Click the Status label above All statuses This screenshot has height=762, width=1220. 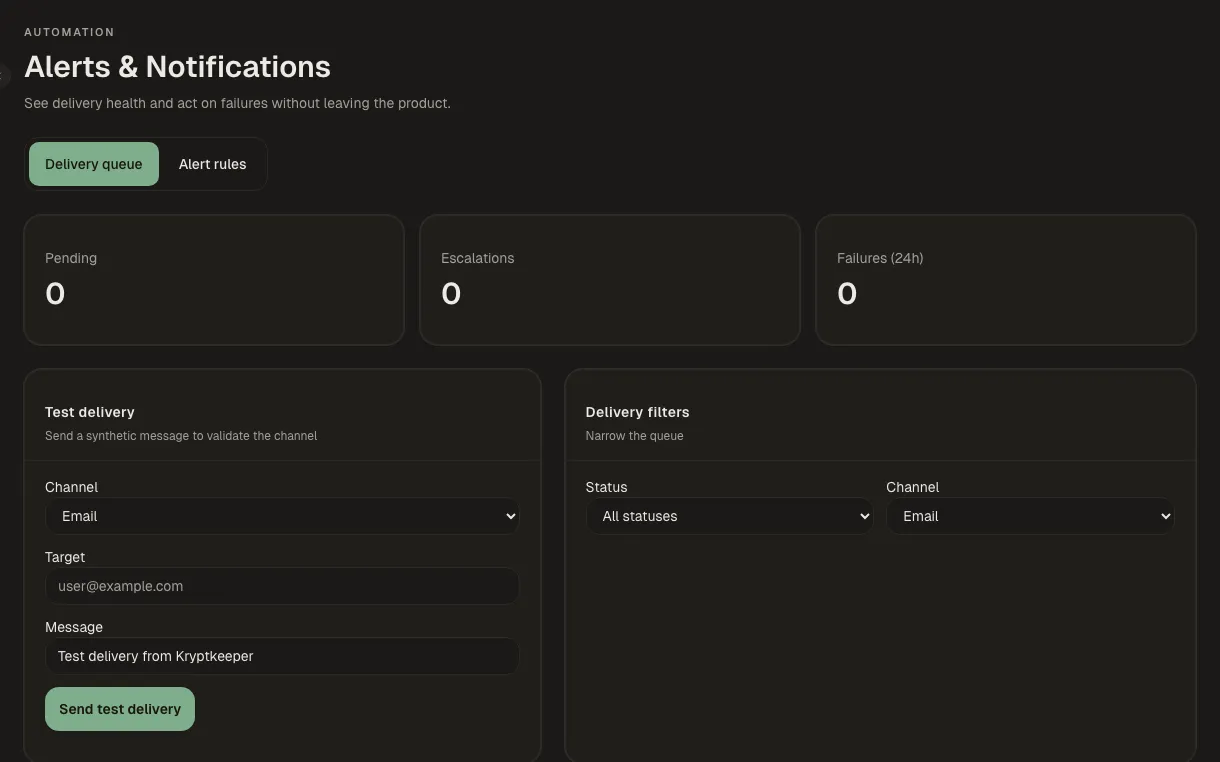pos(606,487)
